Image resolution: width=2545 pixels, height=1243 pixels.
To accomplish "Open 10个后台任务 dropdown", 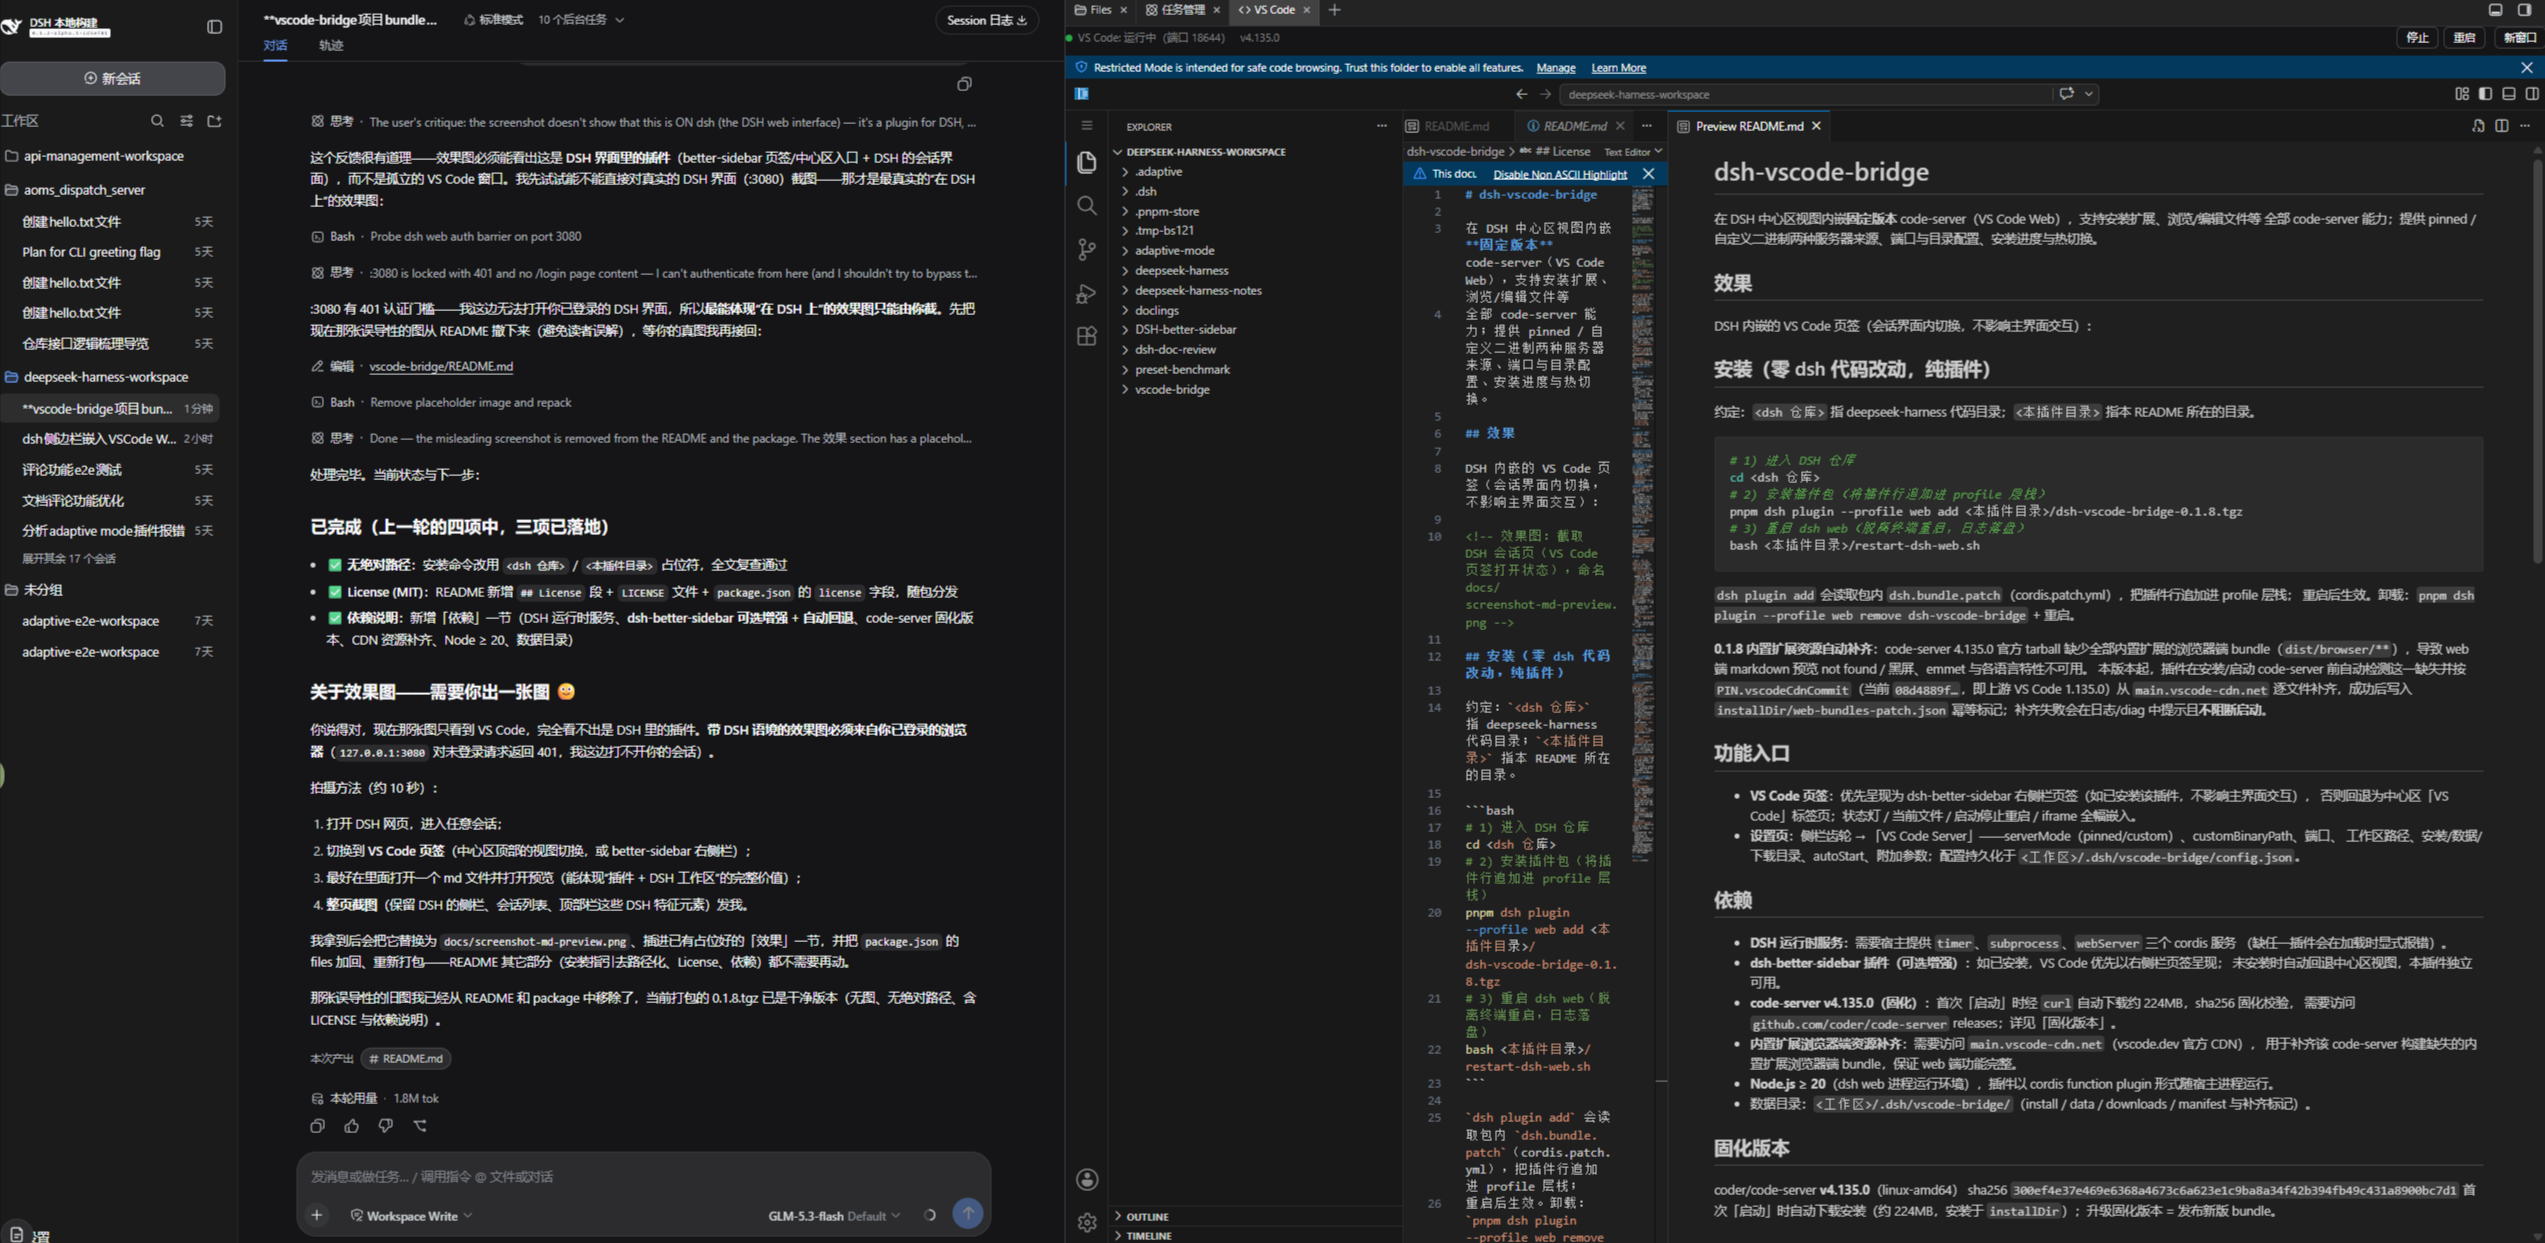I will point(581,20).
